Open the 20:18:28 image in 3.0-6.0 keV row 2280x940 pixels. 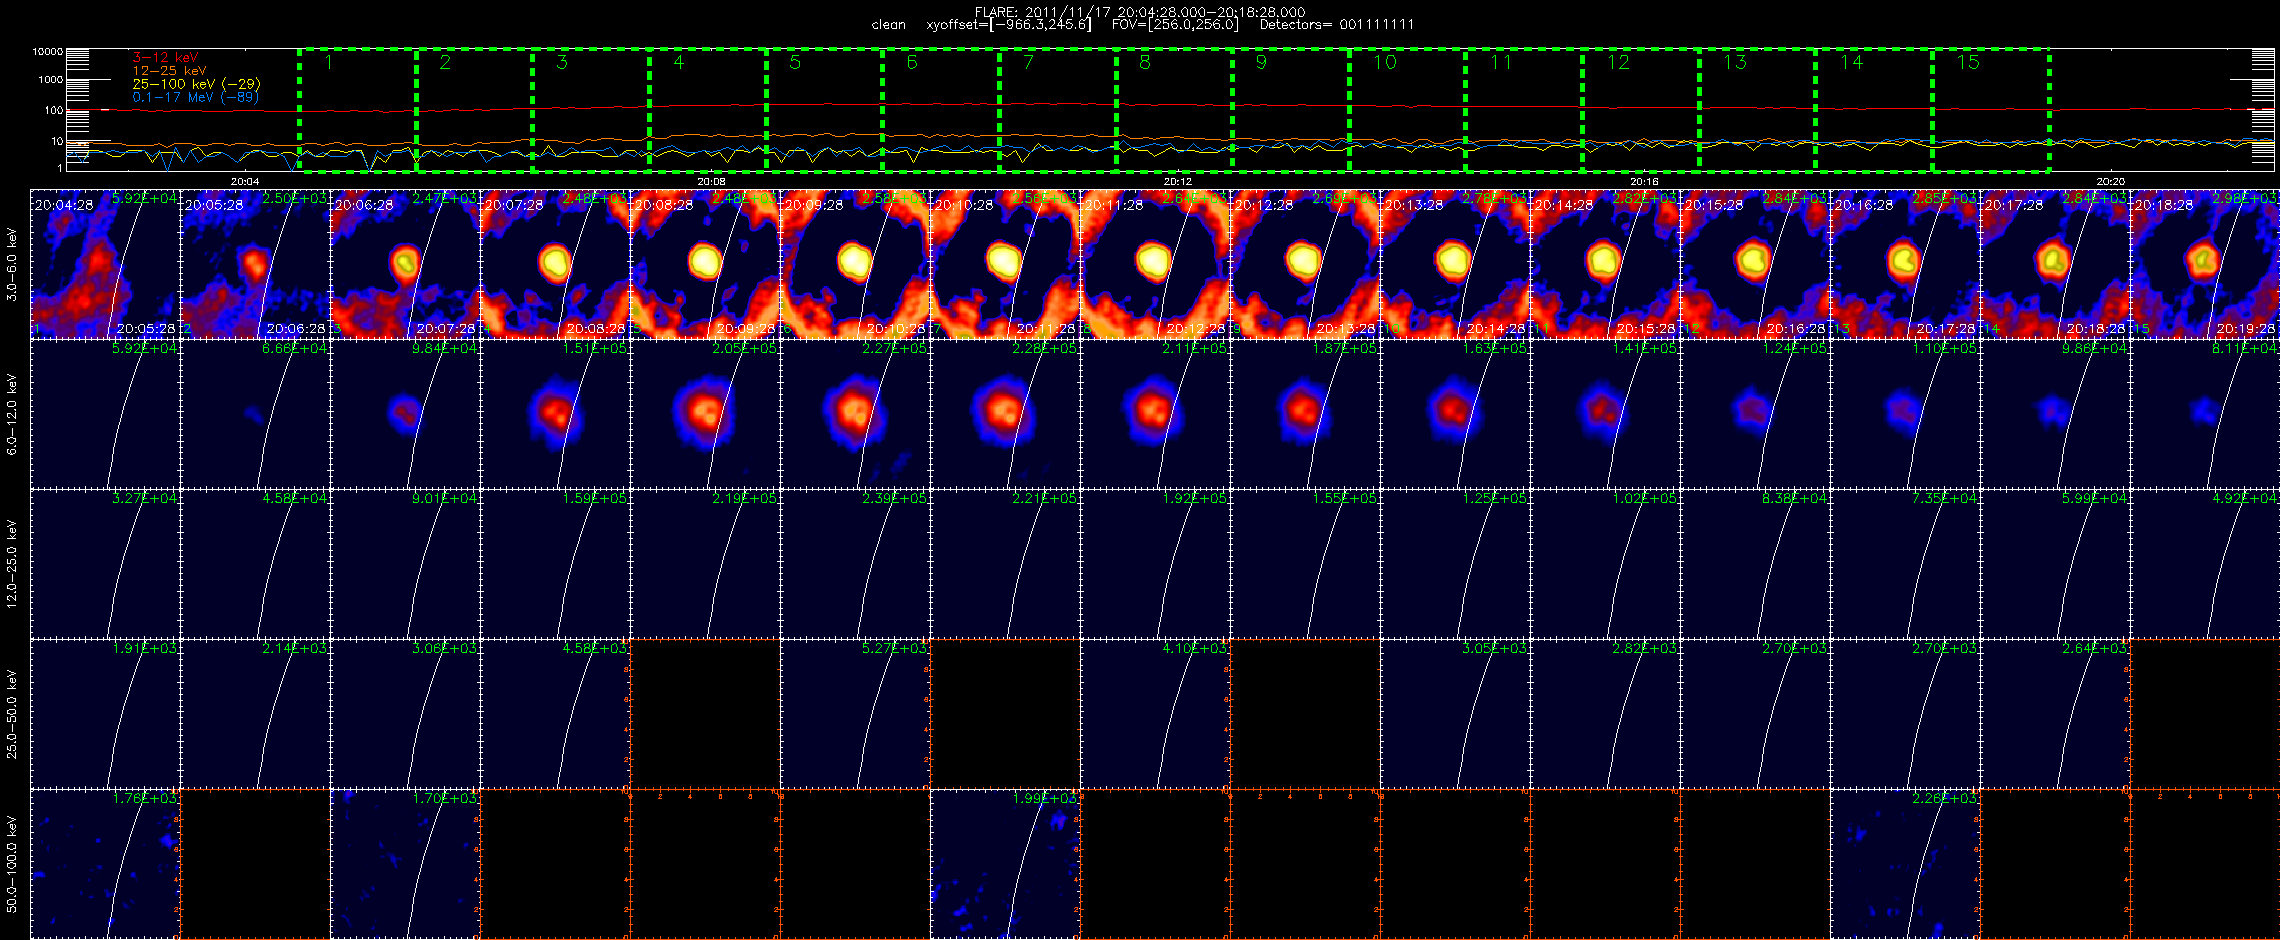click(2205, 264)
